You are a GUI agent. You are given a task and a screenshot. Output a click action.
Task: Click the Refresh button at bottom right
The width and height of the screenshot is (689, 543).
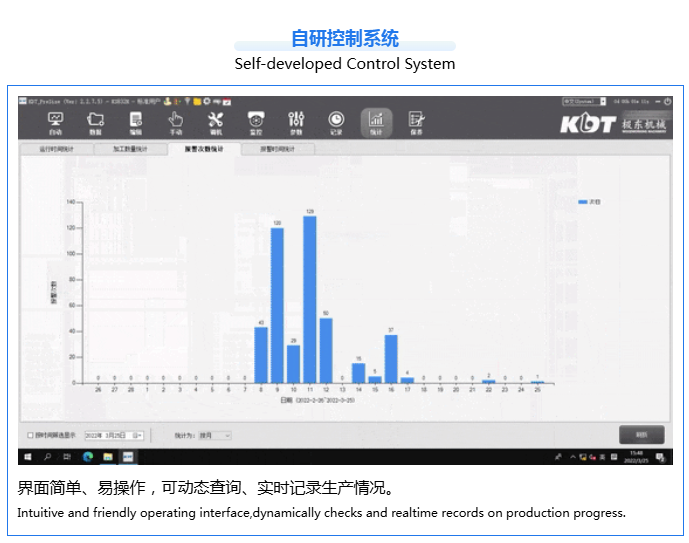pyautogui.click(x=641, y=434)
